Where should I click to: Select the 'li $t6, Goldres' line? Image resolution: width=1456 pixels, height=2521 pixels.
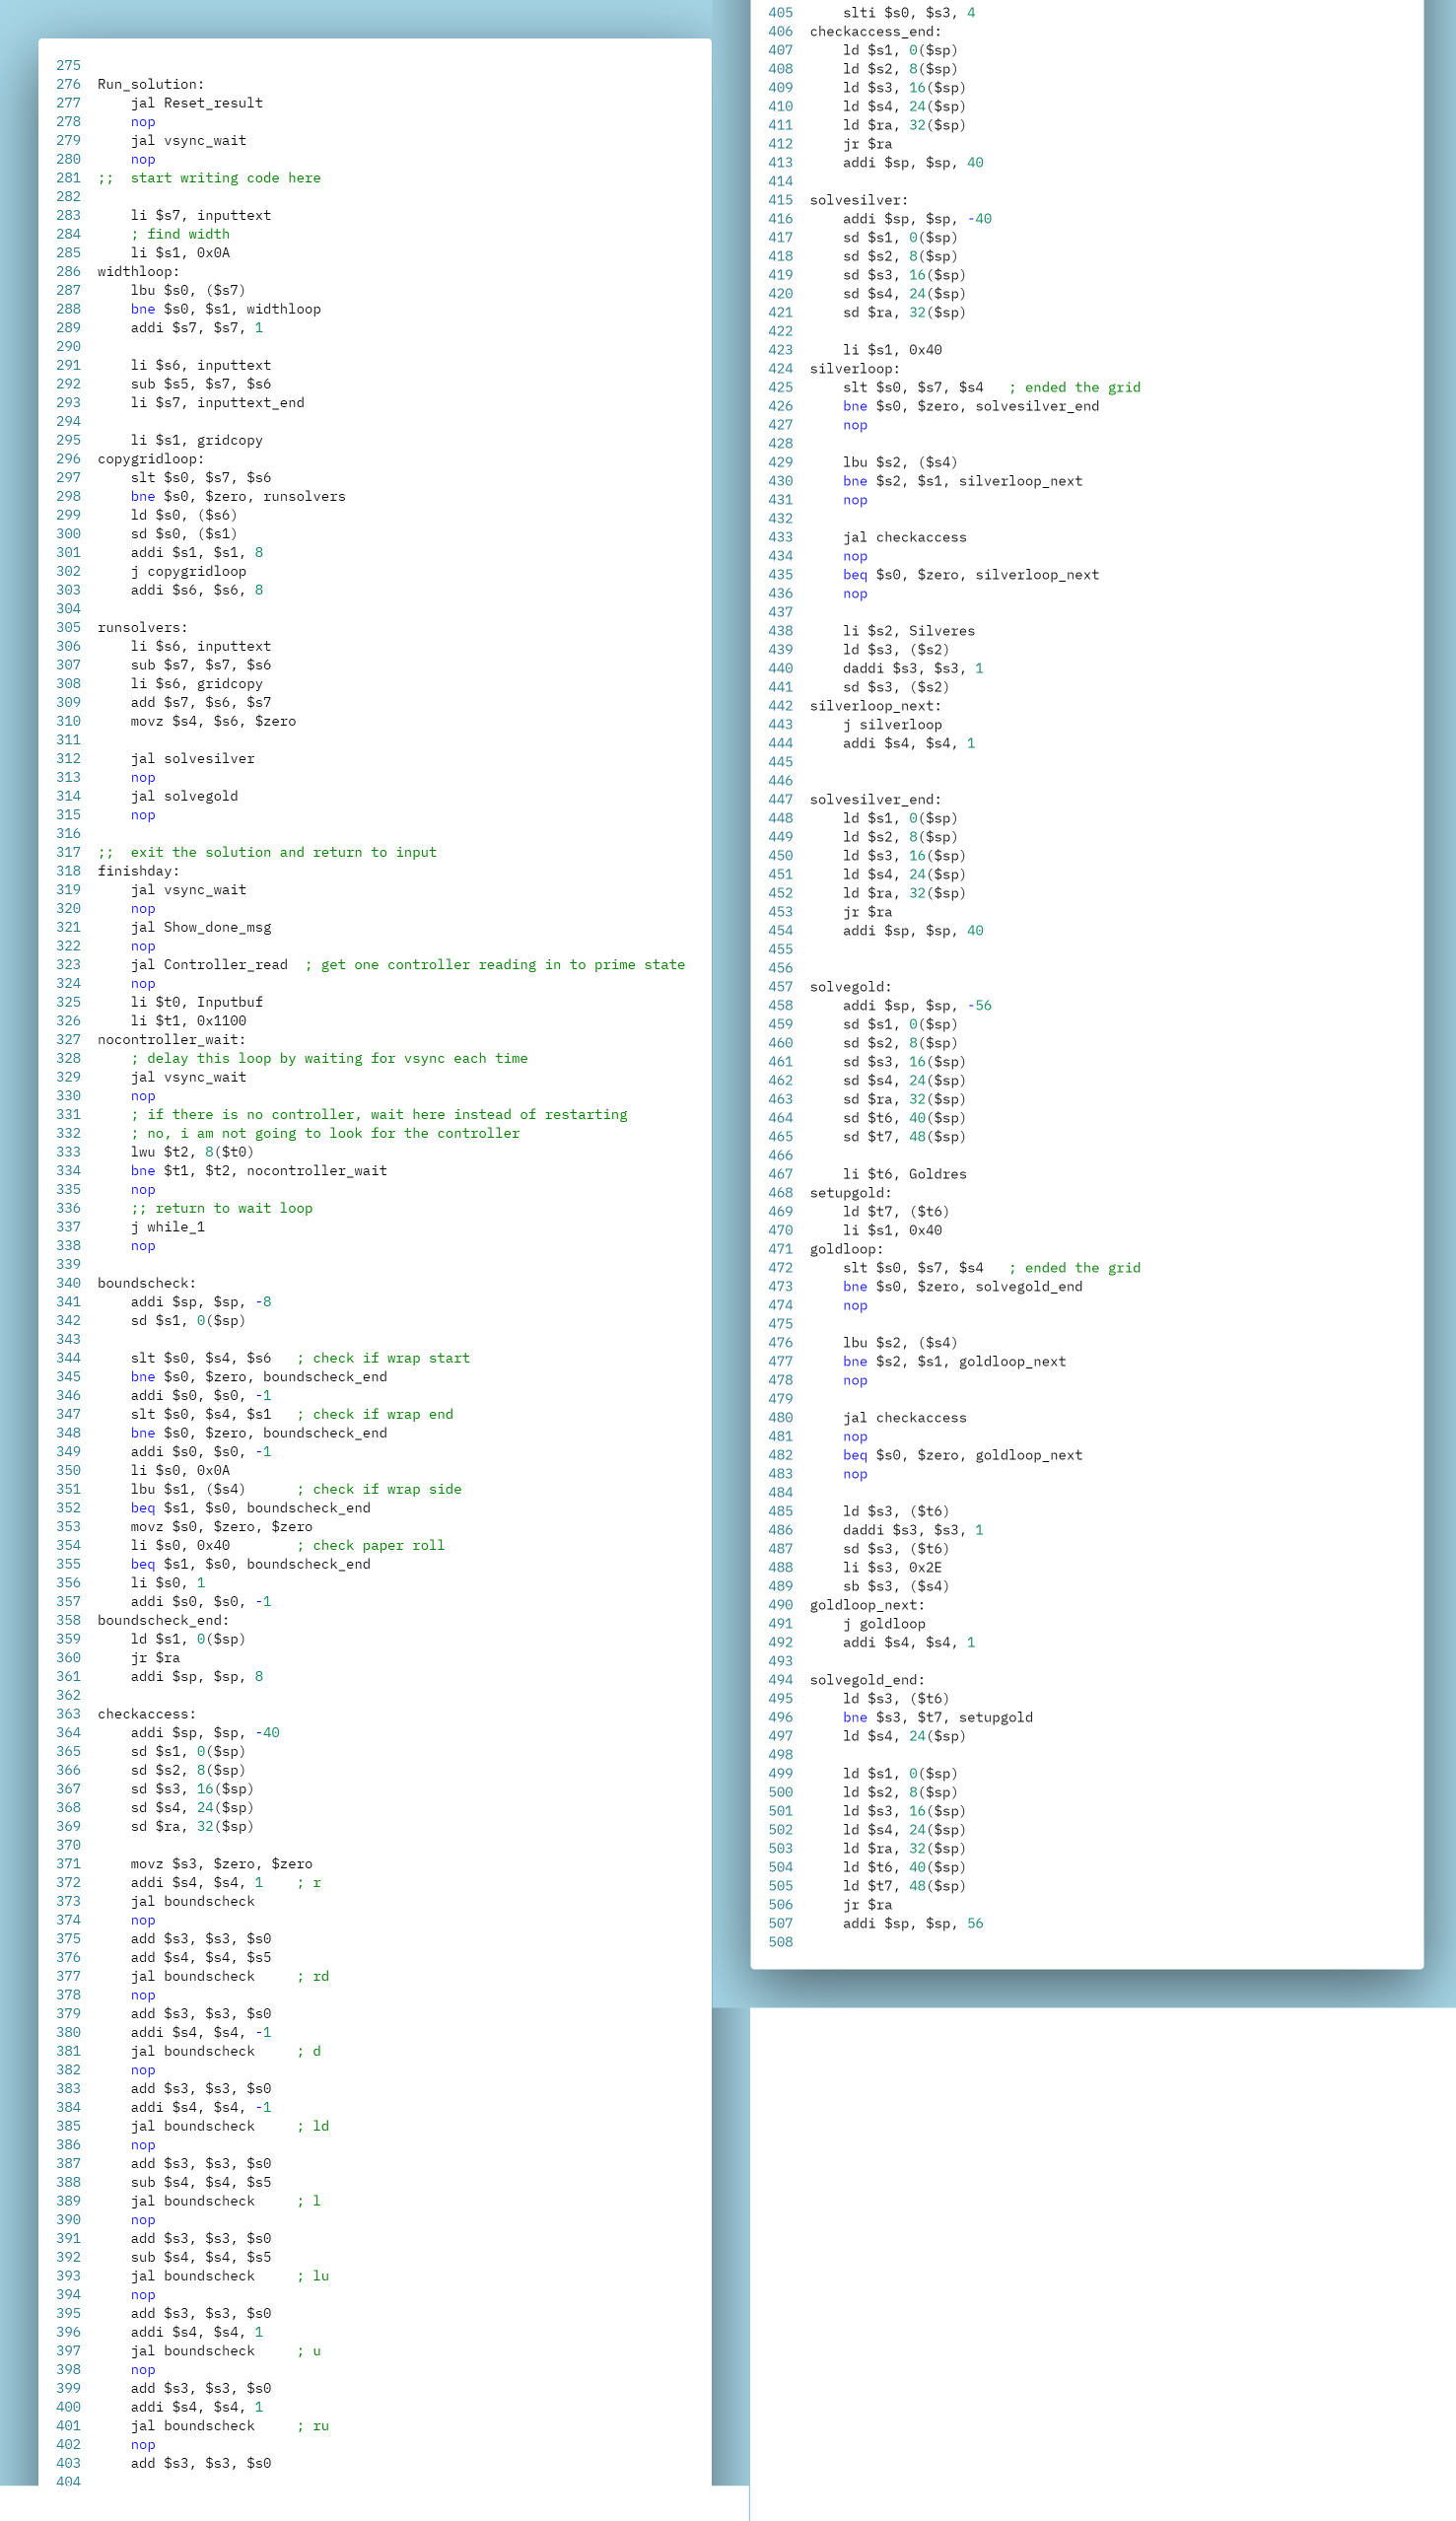pyautogui.click(x=905, y=1174)
